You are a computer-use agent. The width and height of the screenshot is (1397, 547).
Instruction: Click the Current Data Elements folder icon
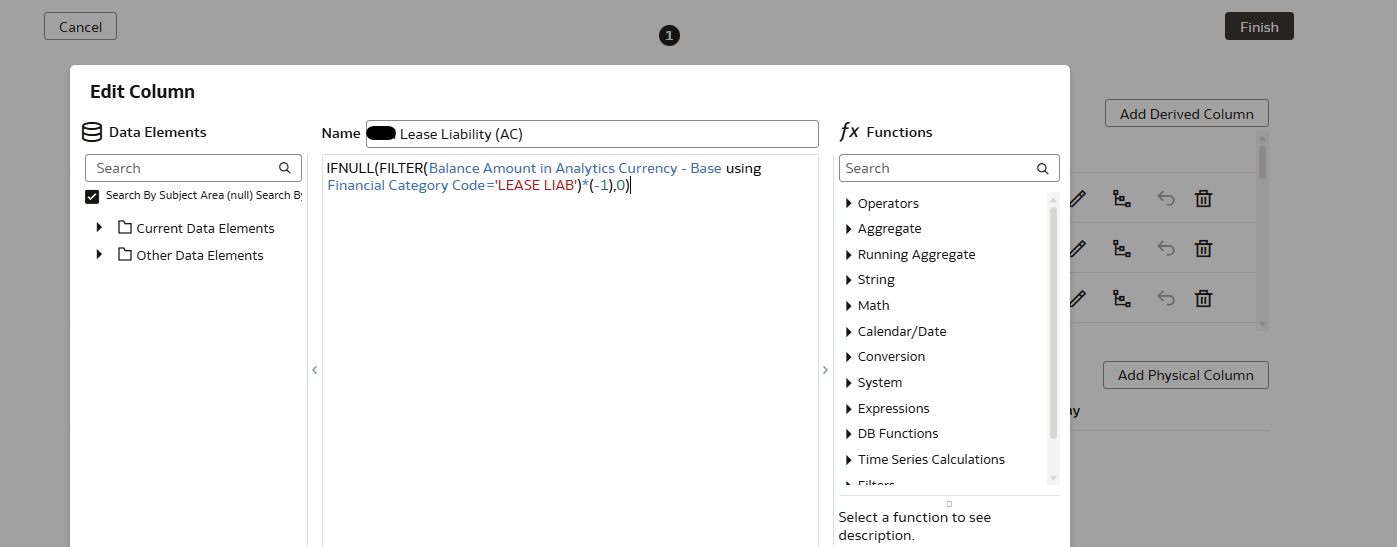[125, 228]
